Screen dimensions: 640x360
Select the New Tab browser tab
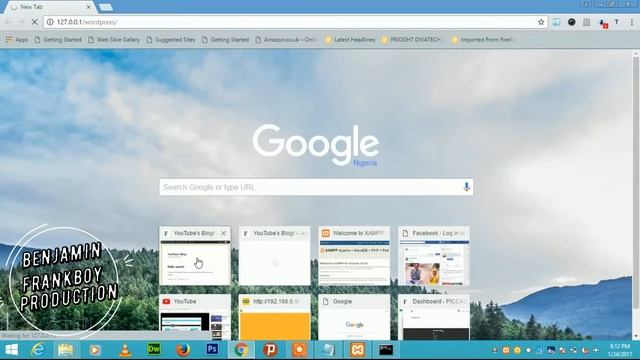[x=49, y=7]
